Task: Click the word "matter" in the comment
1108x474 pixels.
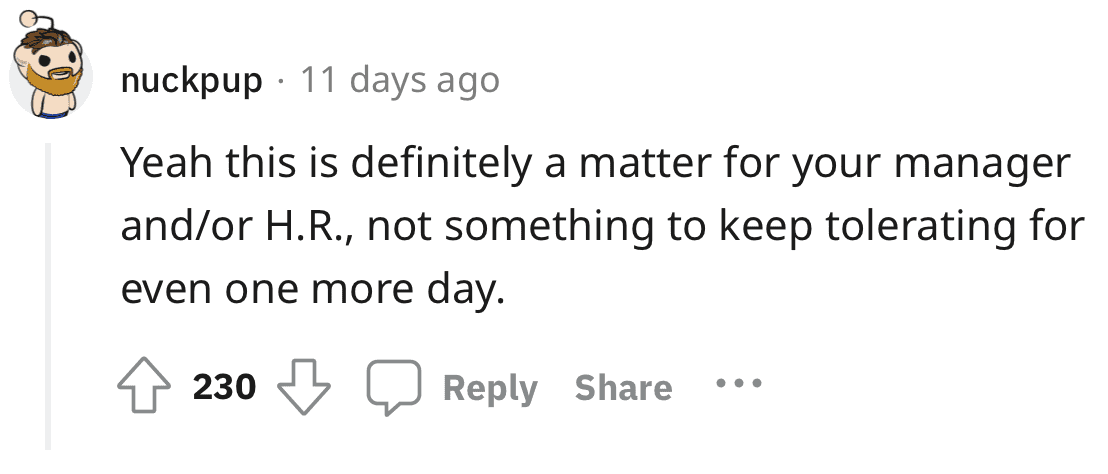Action: pos(640,165)
